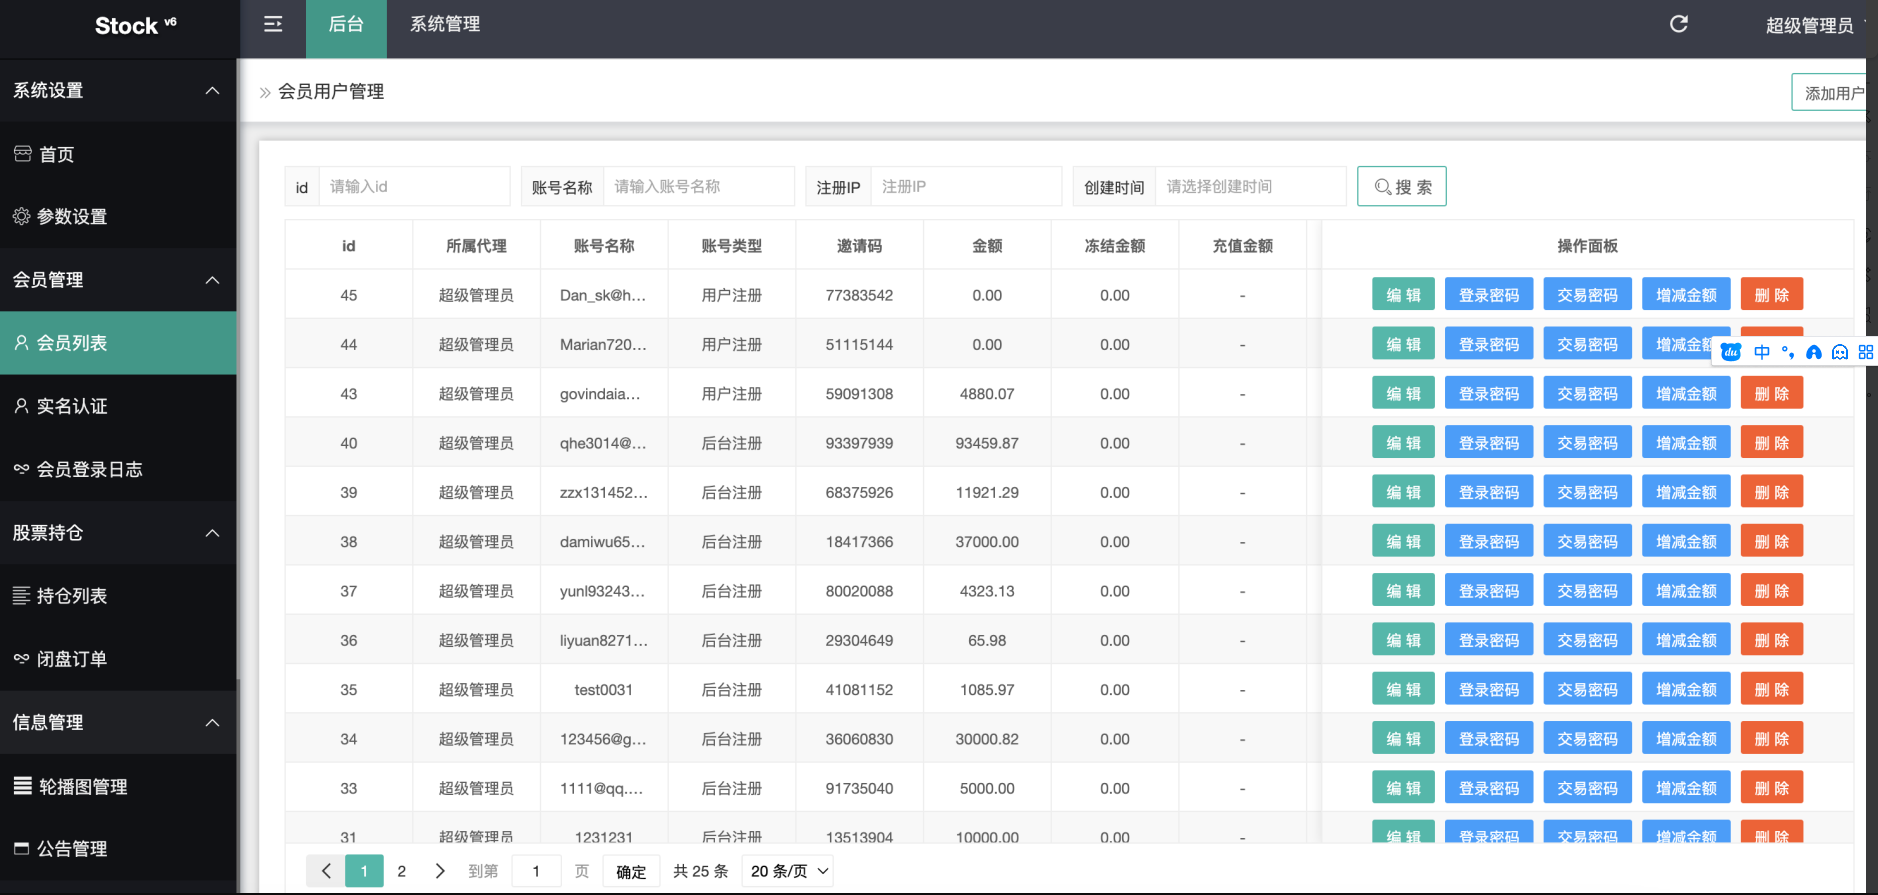
Task: Click the 共 25 条 total count
Action: (x=700, y=871)
